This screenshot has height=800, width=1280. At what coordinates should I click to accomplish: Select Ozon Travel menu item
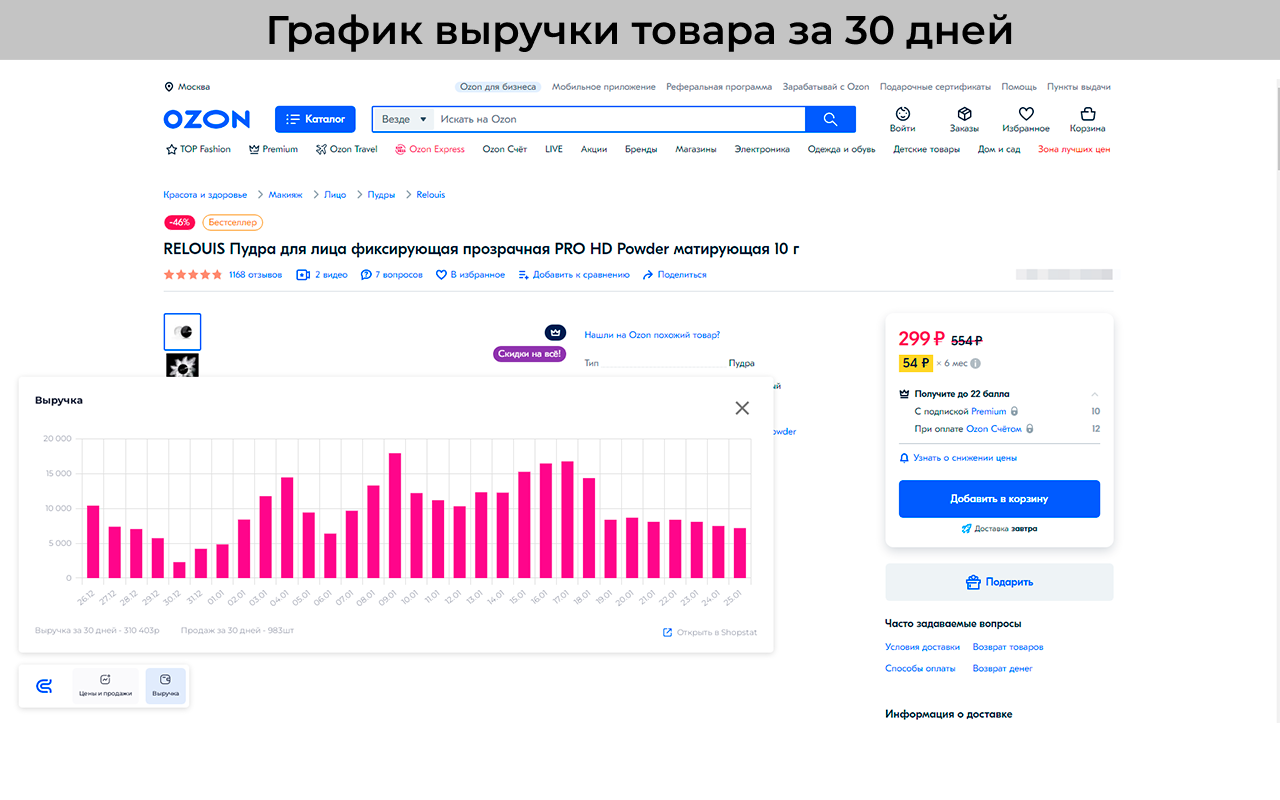[346, 149]
